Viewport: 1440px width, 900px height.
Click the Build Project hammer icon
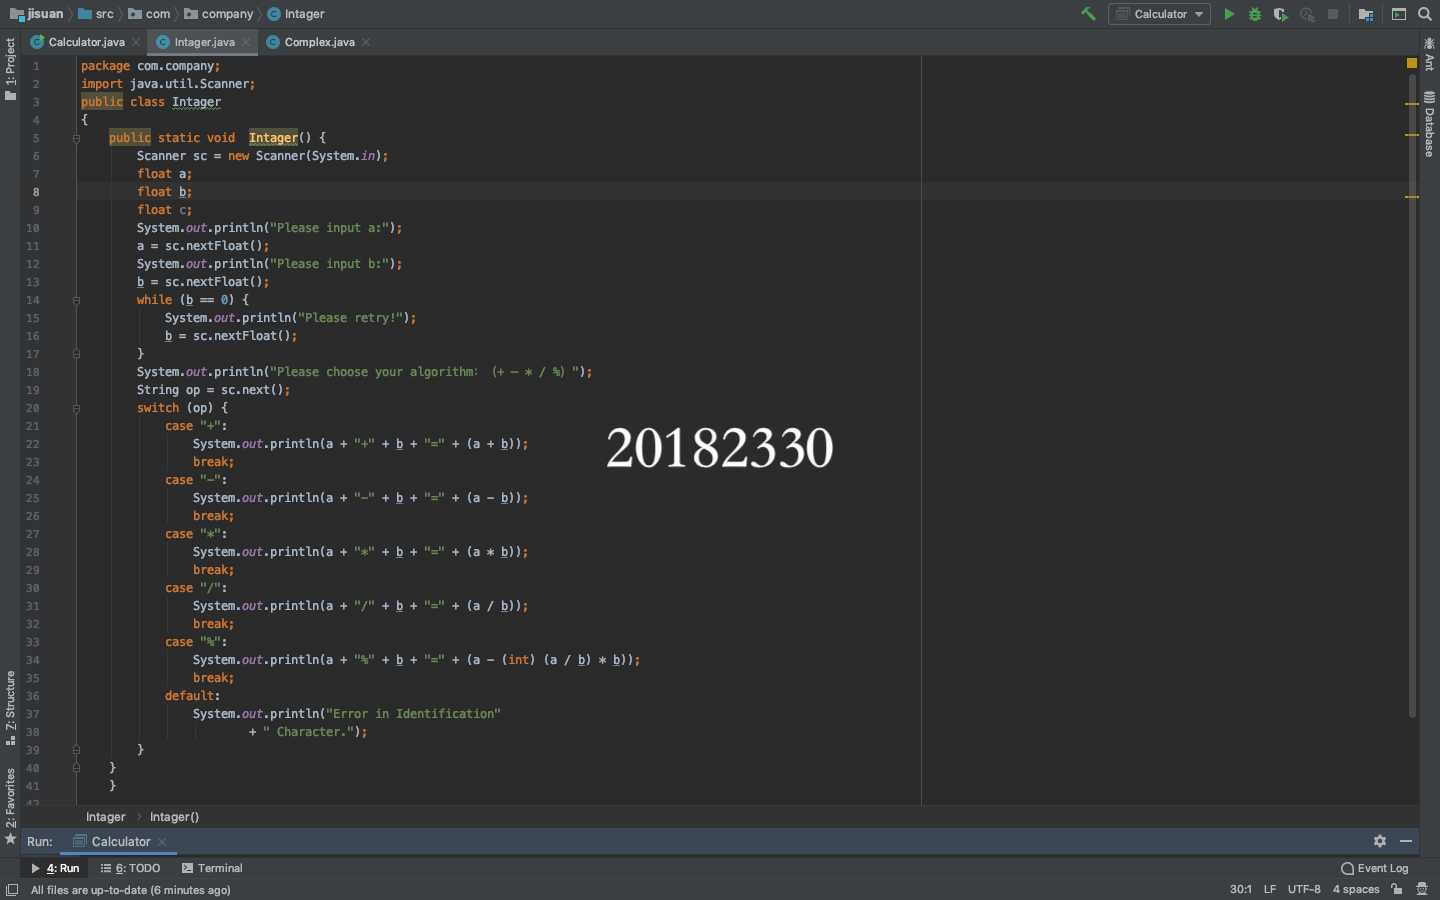tap(1088, 14)
